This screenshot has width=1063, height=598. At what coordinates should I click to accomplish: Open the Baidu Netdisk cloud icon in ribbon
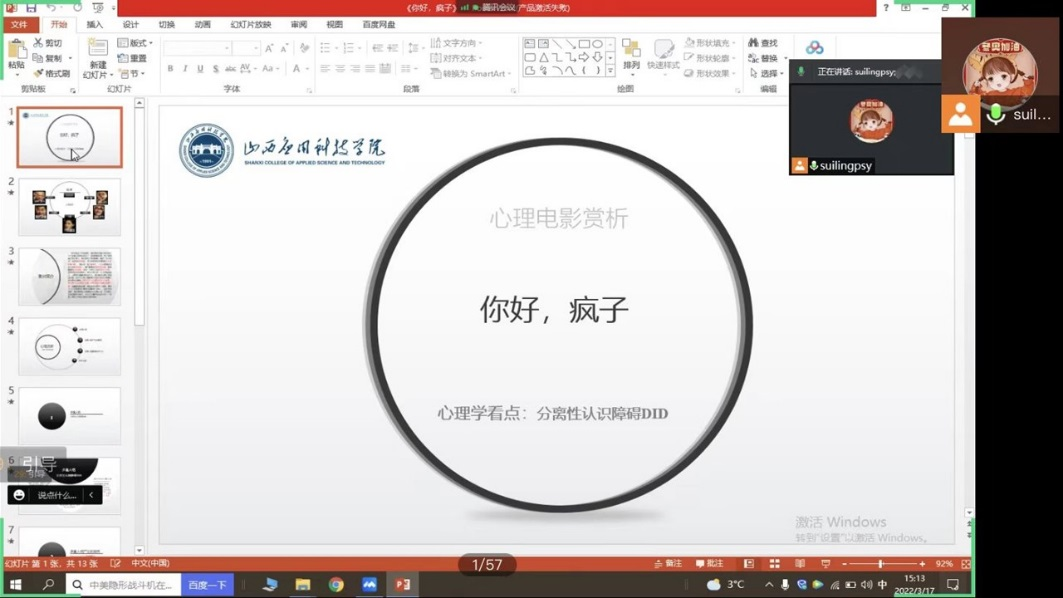(x=815, y=48)
